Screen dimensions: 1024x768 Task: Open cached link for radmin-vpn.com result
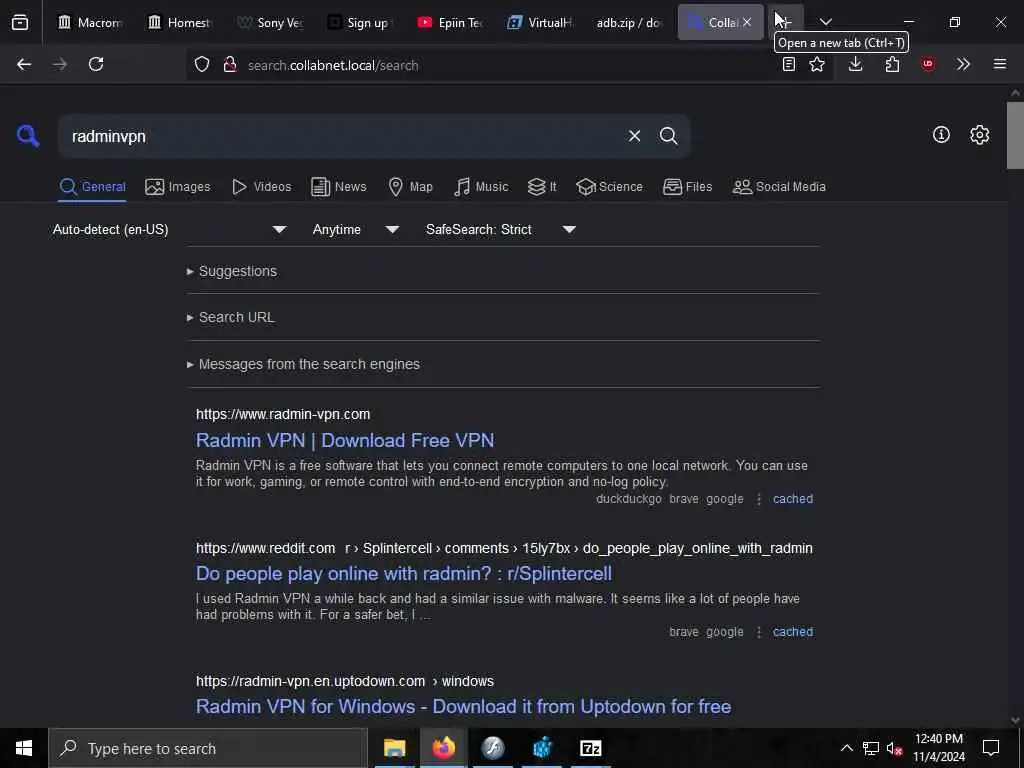pos(793,499)
